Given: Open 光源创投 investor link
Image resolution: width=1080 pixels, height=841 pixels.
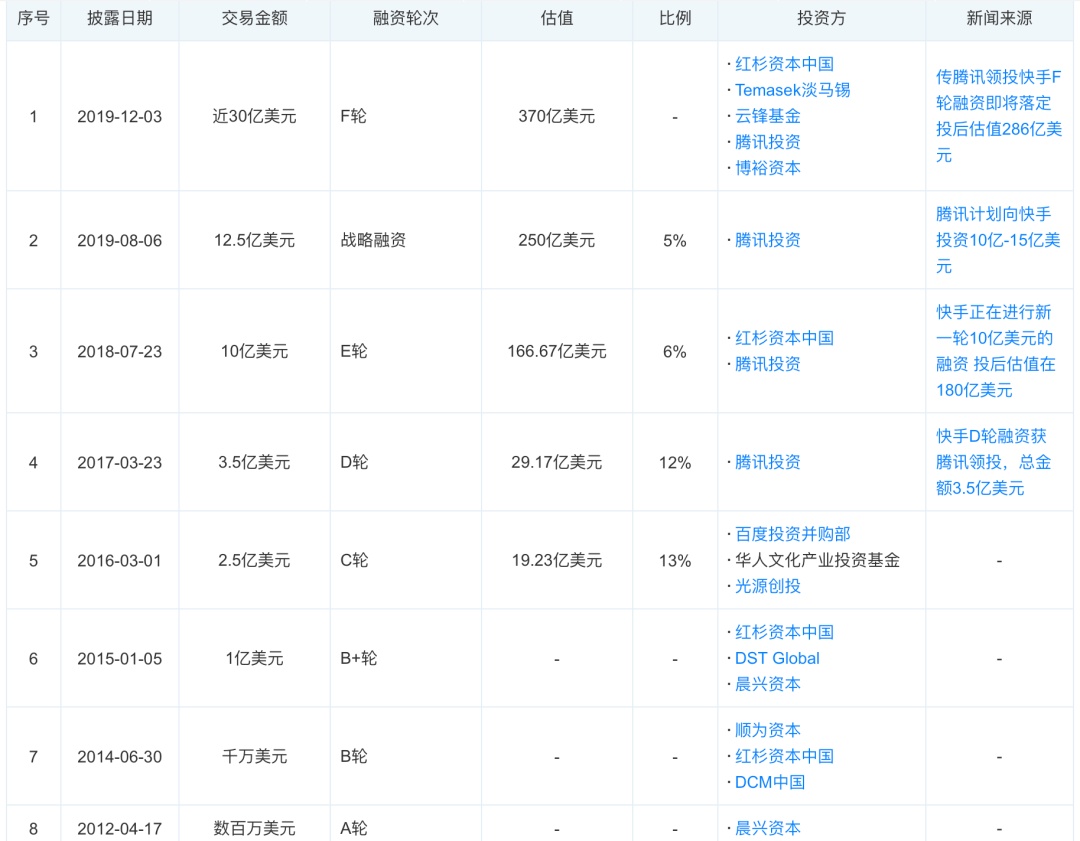Looking at the screenshot, I should (767, 586).
